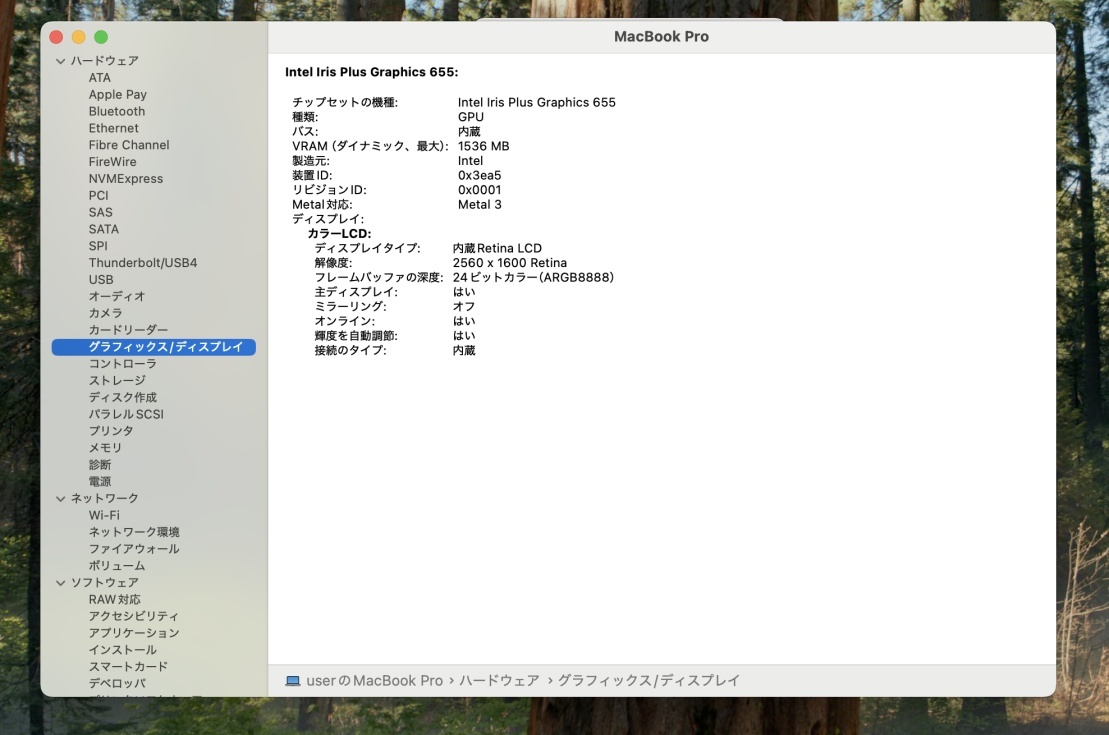Click the 'MacBook Pro' window title
Screen dimensions: 1109x735
tap(661, 37)
